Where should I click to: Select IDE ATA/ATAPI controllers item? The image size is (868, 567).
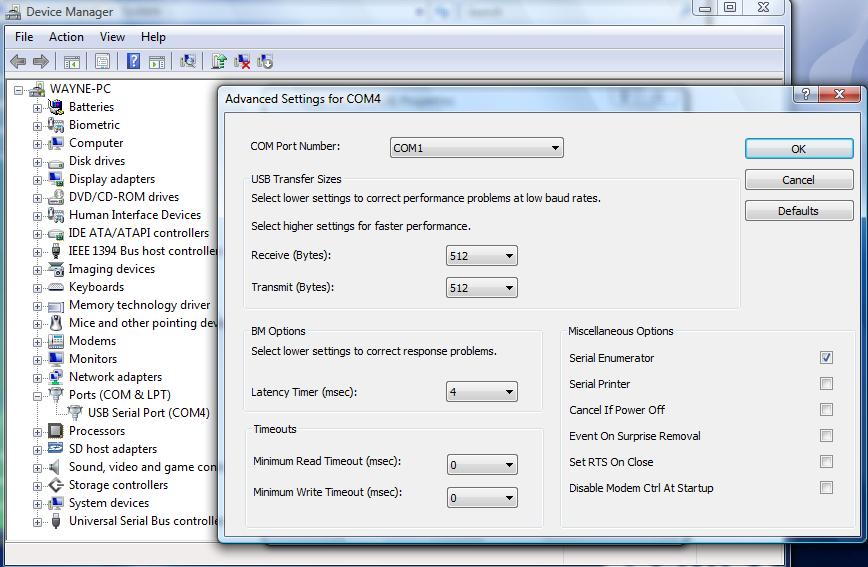(x=139, y=233)
